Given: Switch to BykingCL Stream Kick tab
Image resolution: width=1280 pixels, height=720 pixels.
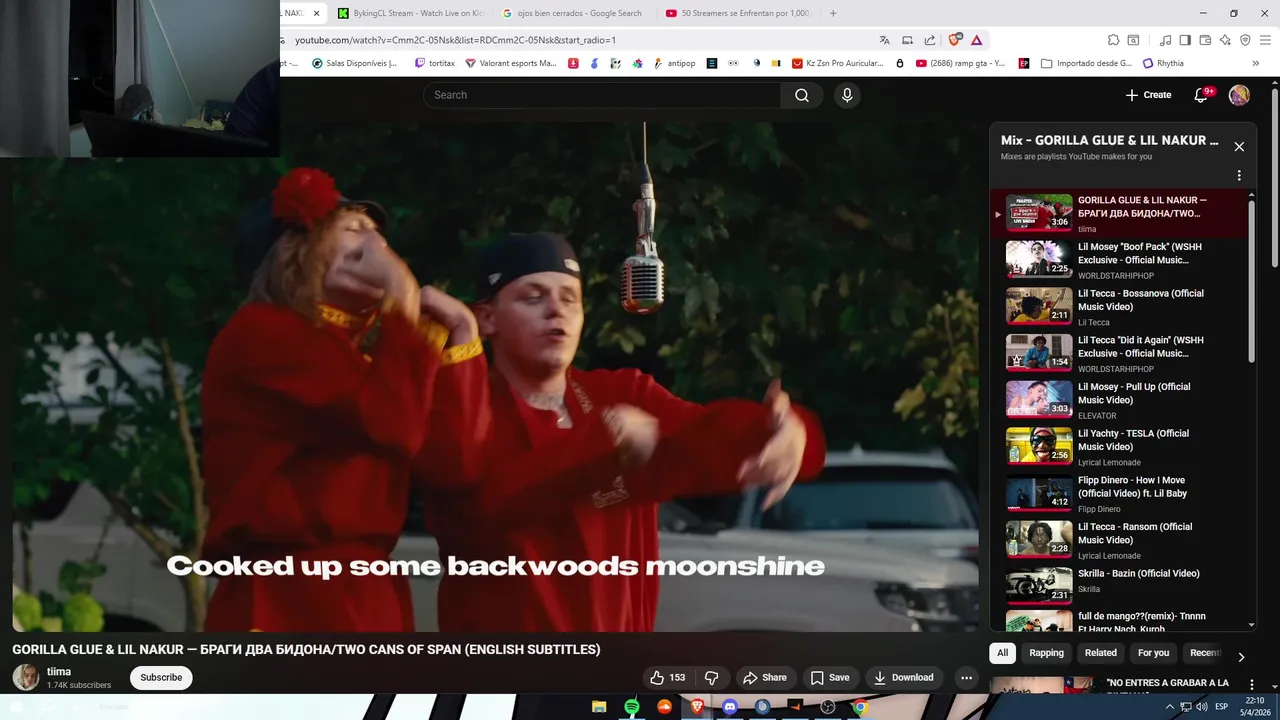Looking at the screenshot, I should coord(411,13).
